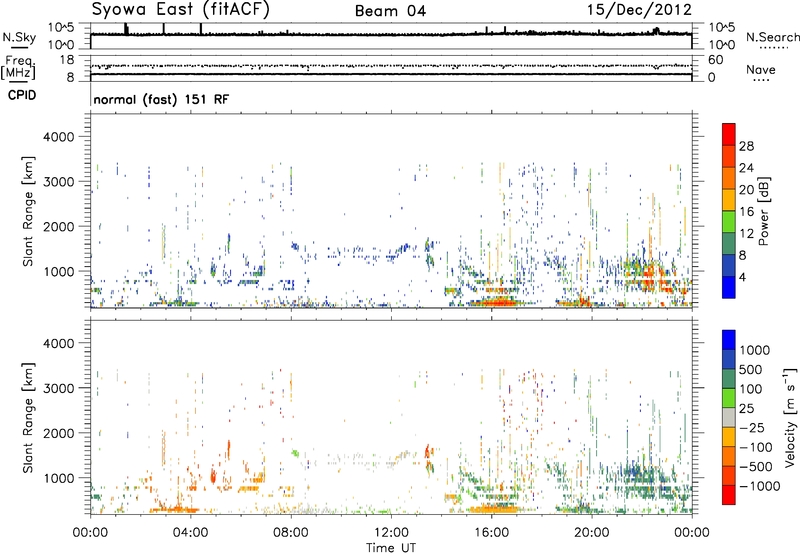Click the "28" power colorbar label

746,146
